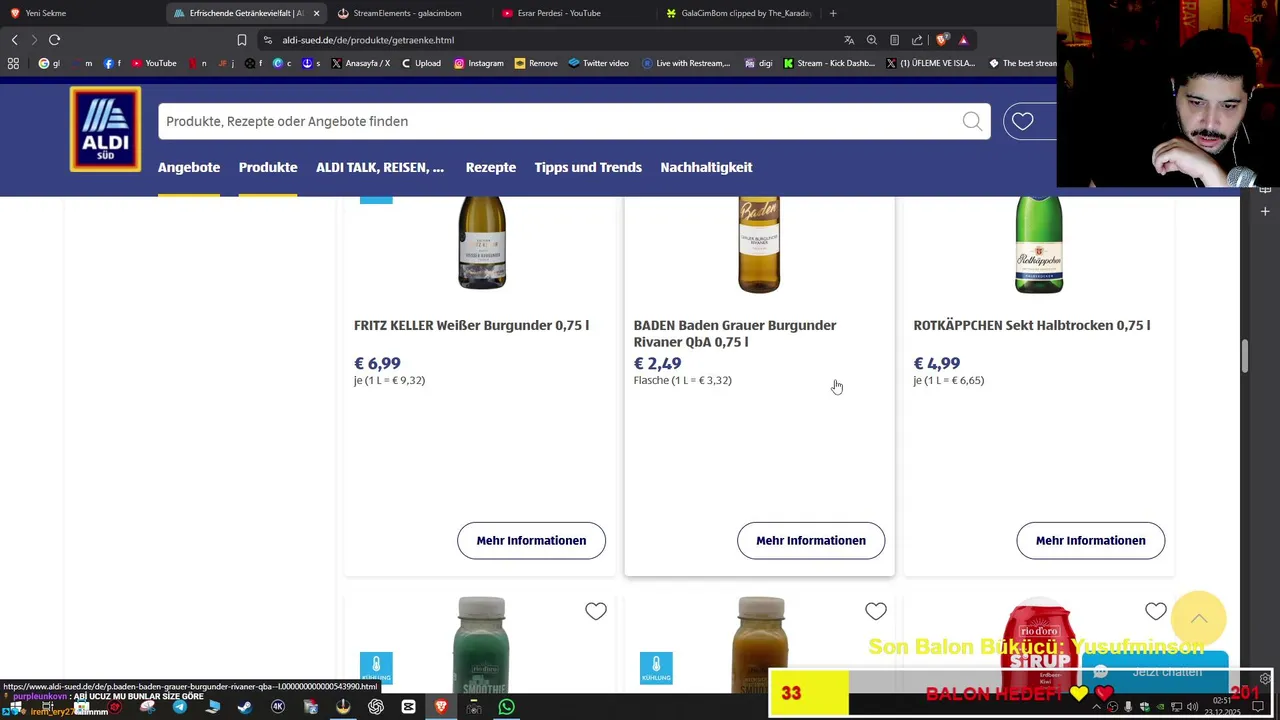Open Telegram from the taskbar

pos(180,707)
